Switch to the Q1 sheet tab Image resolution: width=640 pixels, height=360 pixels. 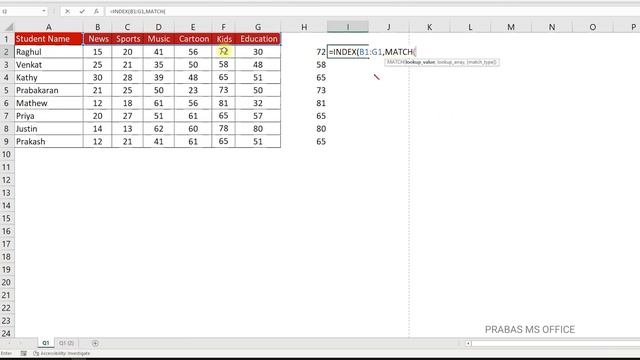(x=46, y=343)
